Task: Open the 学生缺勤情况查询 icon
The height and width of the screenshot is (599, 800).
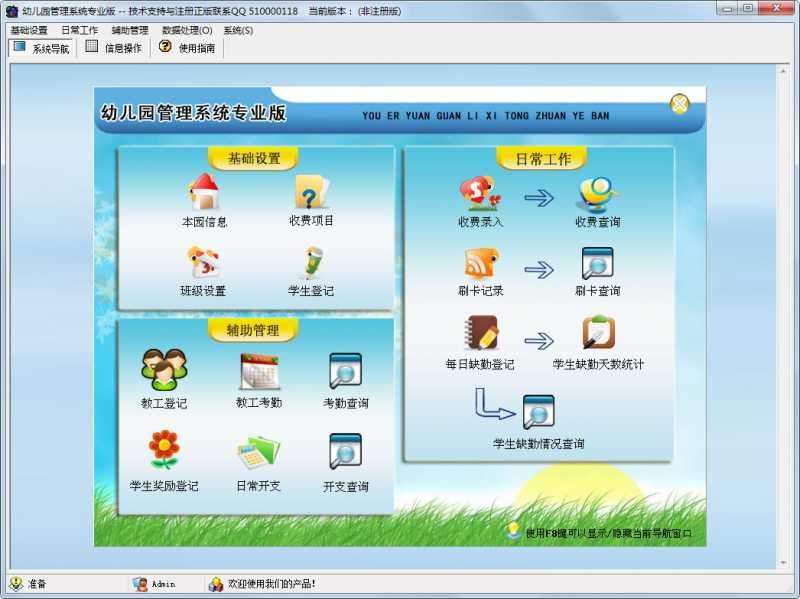Action: 537,420
